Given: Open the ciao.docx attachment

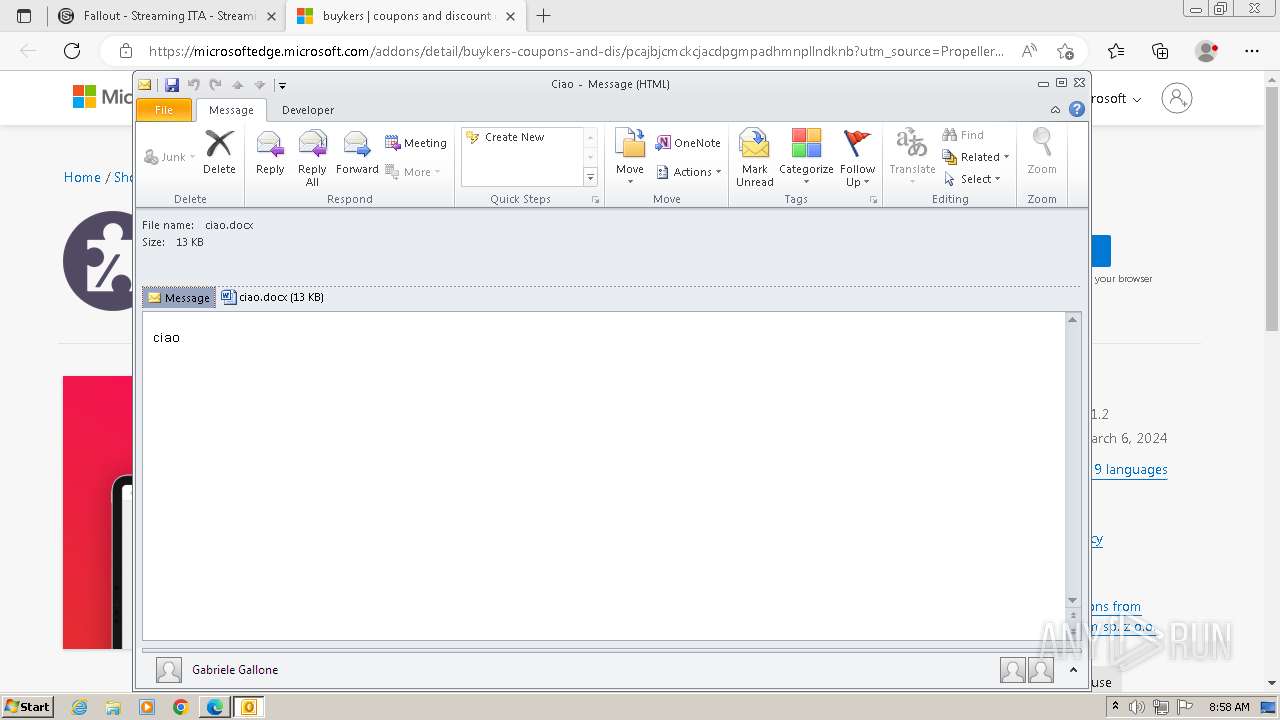Looking at the screenshot, I should coord(272,297).
